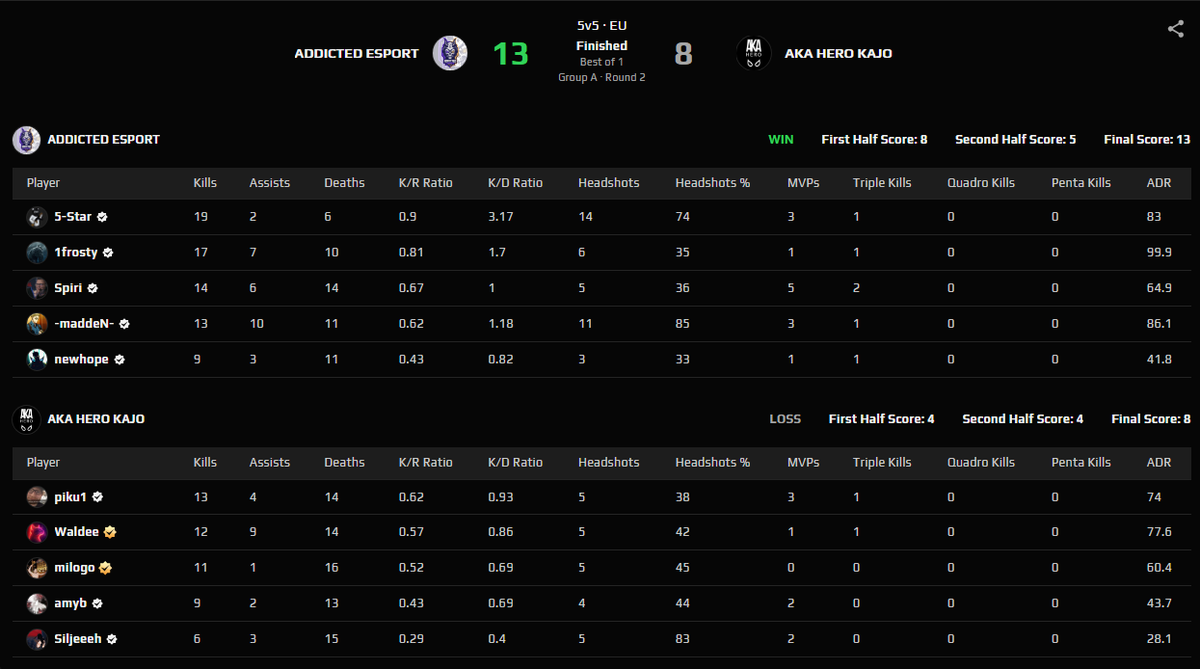Click 'Final Score: 13' text
1200x669 pixels.
point(1147,140)
